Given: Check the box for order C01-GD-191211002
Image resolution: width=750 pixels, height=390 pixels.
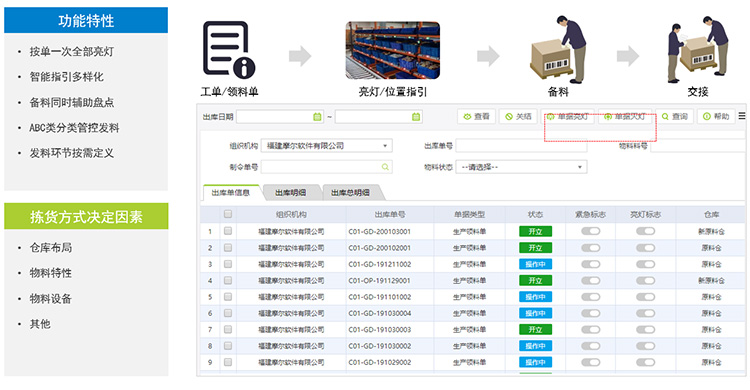Looking at the screenshot, I should [228, 264].
